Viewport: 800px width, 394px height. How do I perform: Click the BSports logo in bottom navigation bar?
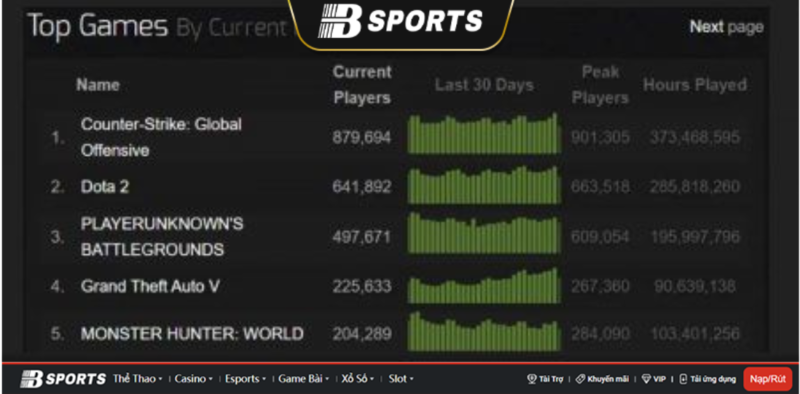click(x=63, y=379)
